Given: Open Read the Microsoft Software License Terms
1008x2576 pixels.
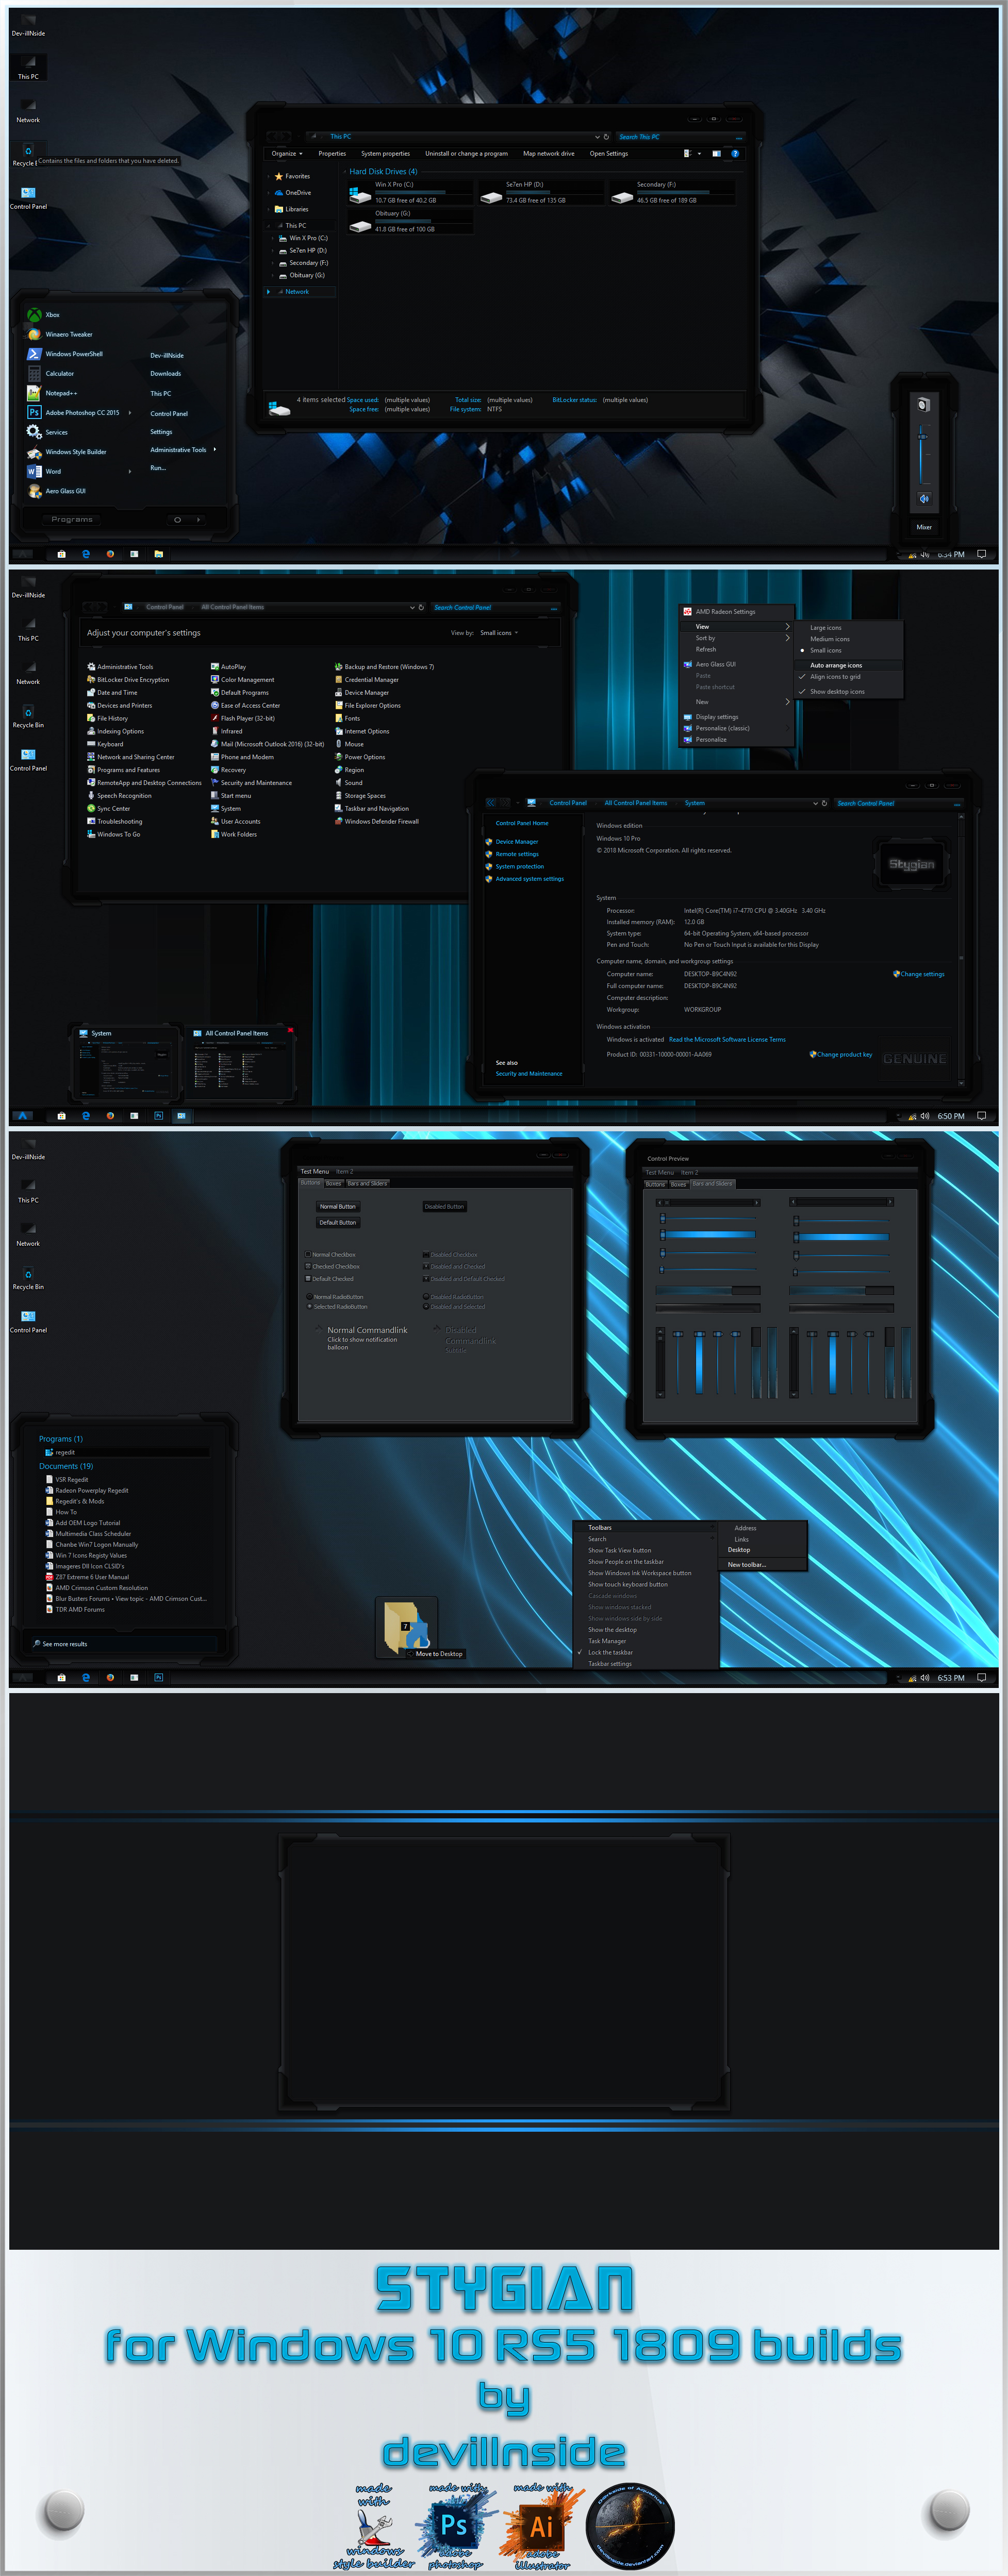Looking at the screenshot, I should 727,1039.
